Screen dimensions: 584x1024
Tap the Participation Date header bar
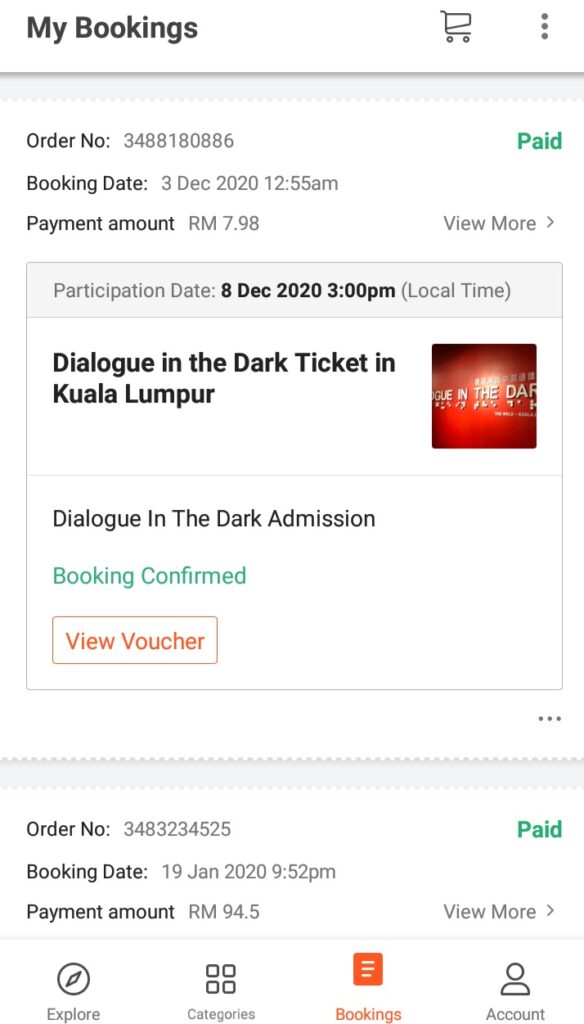pos(292,290)
